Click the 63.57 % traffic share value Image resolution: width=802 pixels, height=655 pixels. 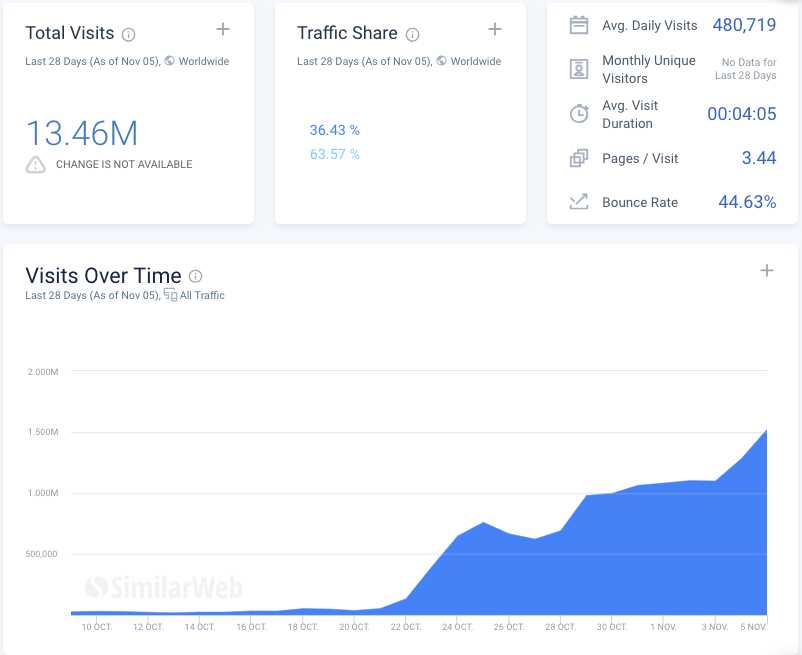pos(335,154)
